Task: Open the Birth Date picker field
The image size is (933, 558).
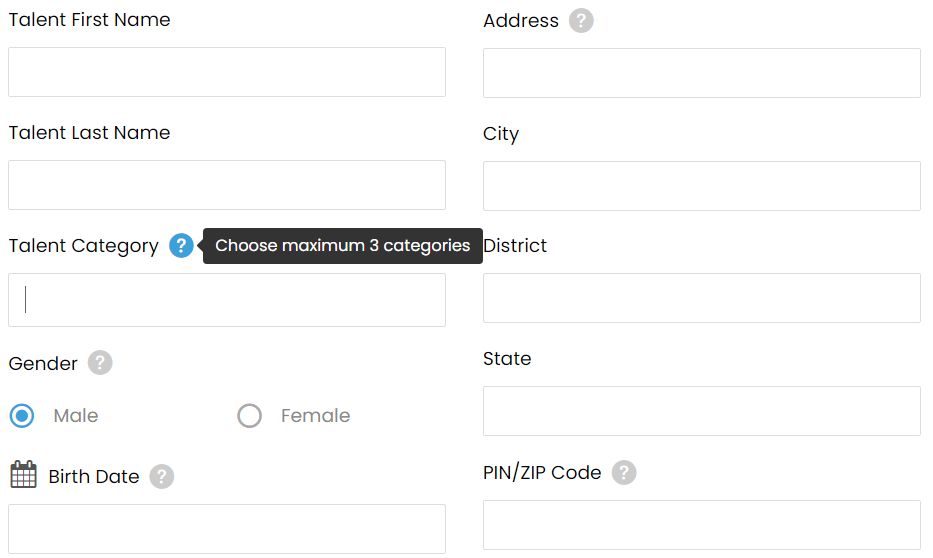Action: [227, 529]
